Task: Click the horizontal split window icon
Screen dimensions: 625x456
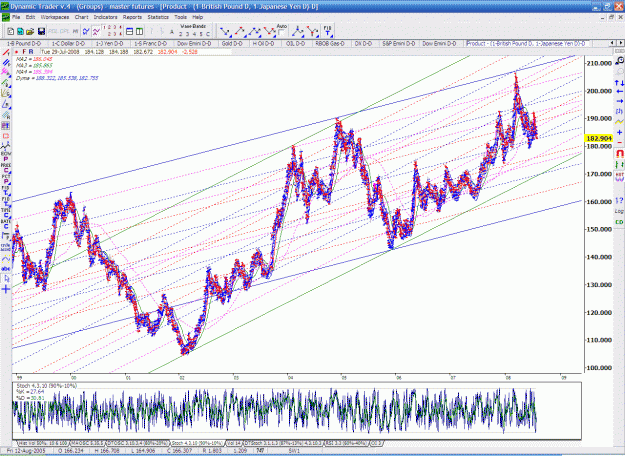Action: click(x=130, y=31)
